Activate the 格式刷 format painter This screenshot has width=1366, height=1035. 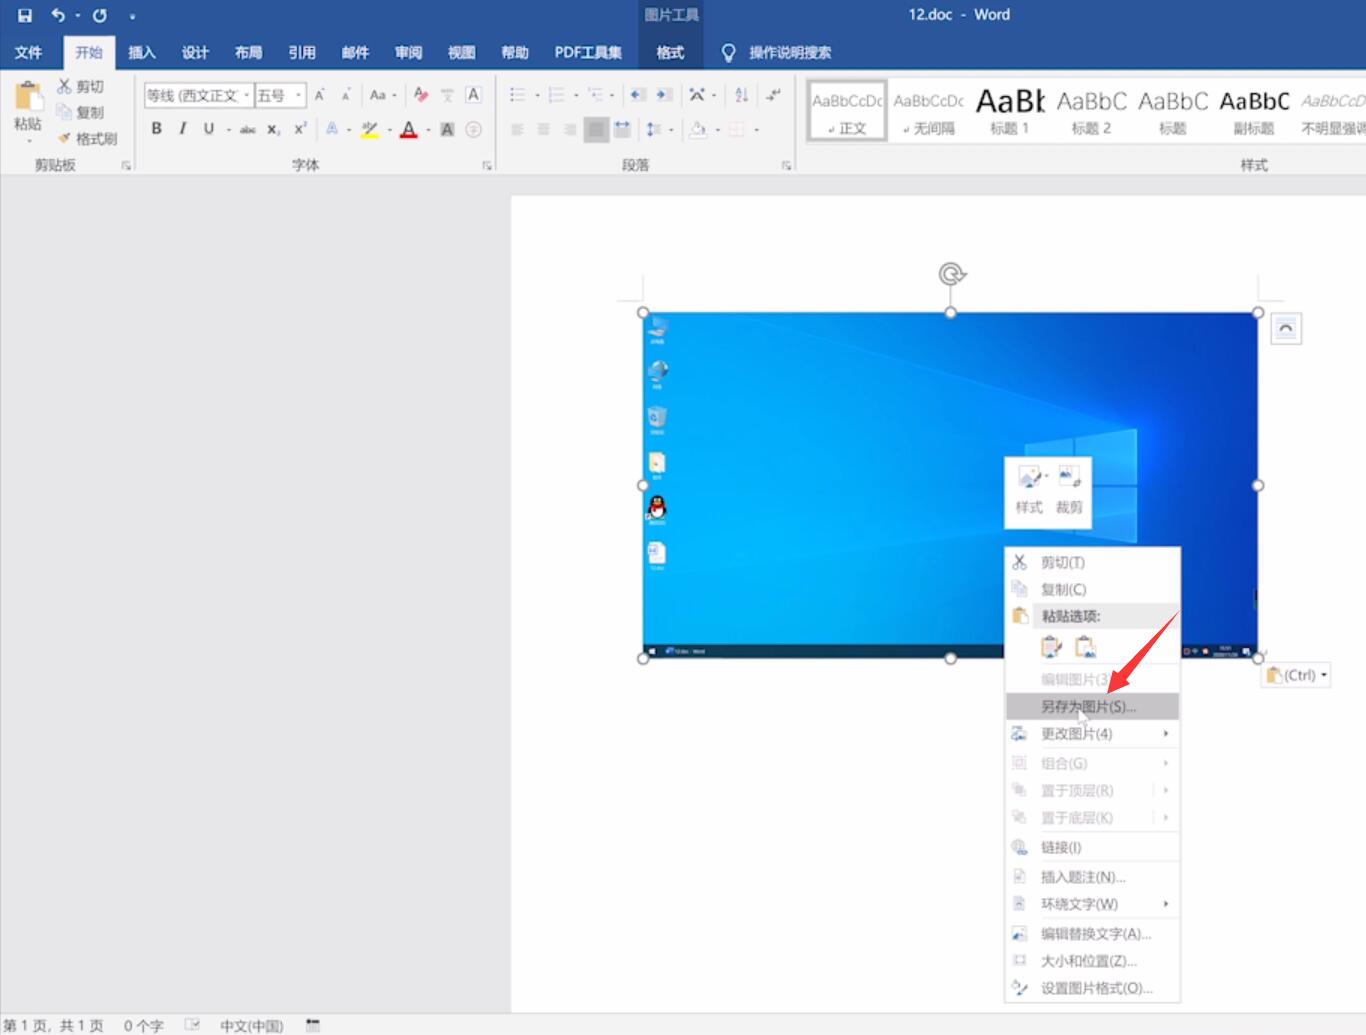point(88,138)
